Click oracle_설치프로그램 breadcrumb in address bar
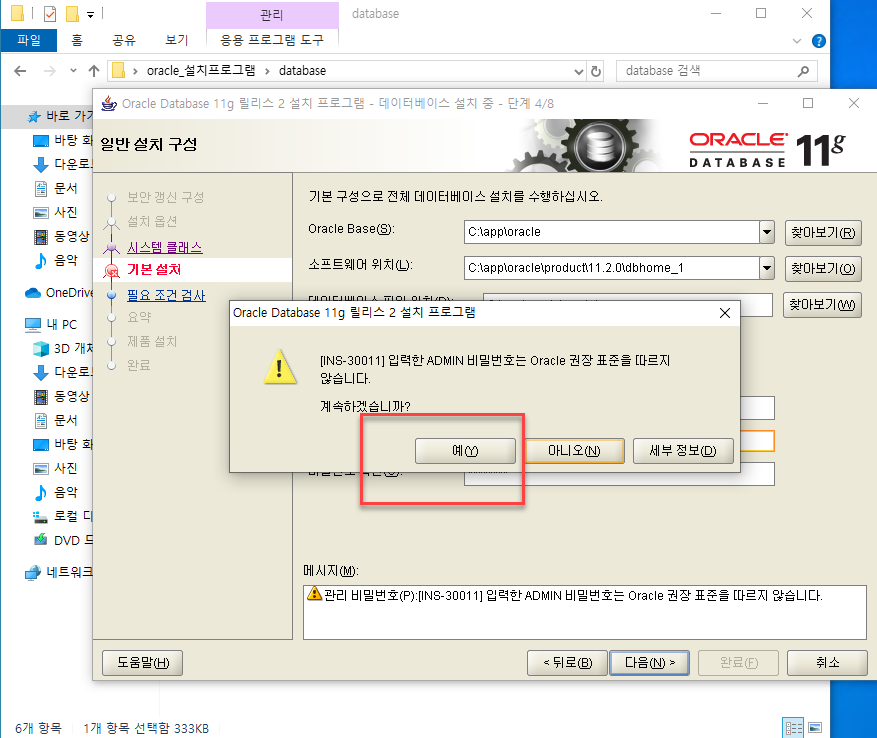 [x=201, y=70]
